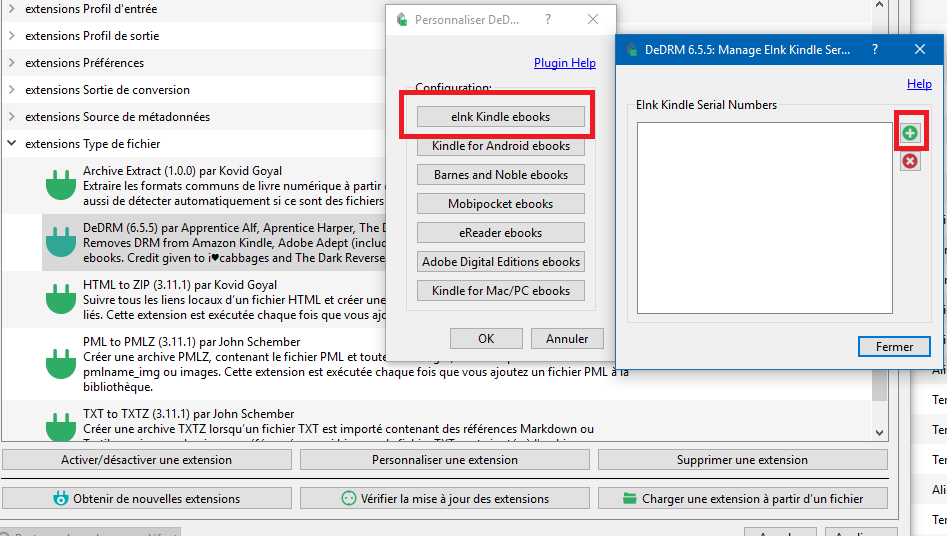The width and height of the screenshot is (947, 536).
Task: Click Fermer in serial numbers dialog
Action: click(894, 347)
